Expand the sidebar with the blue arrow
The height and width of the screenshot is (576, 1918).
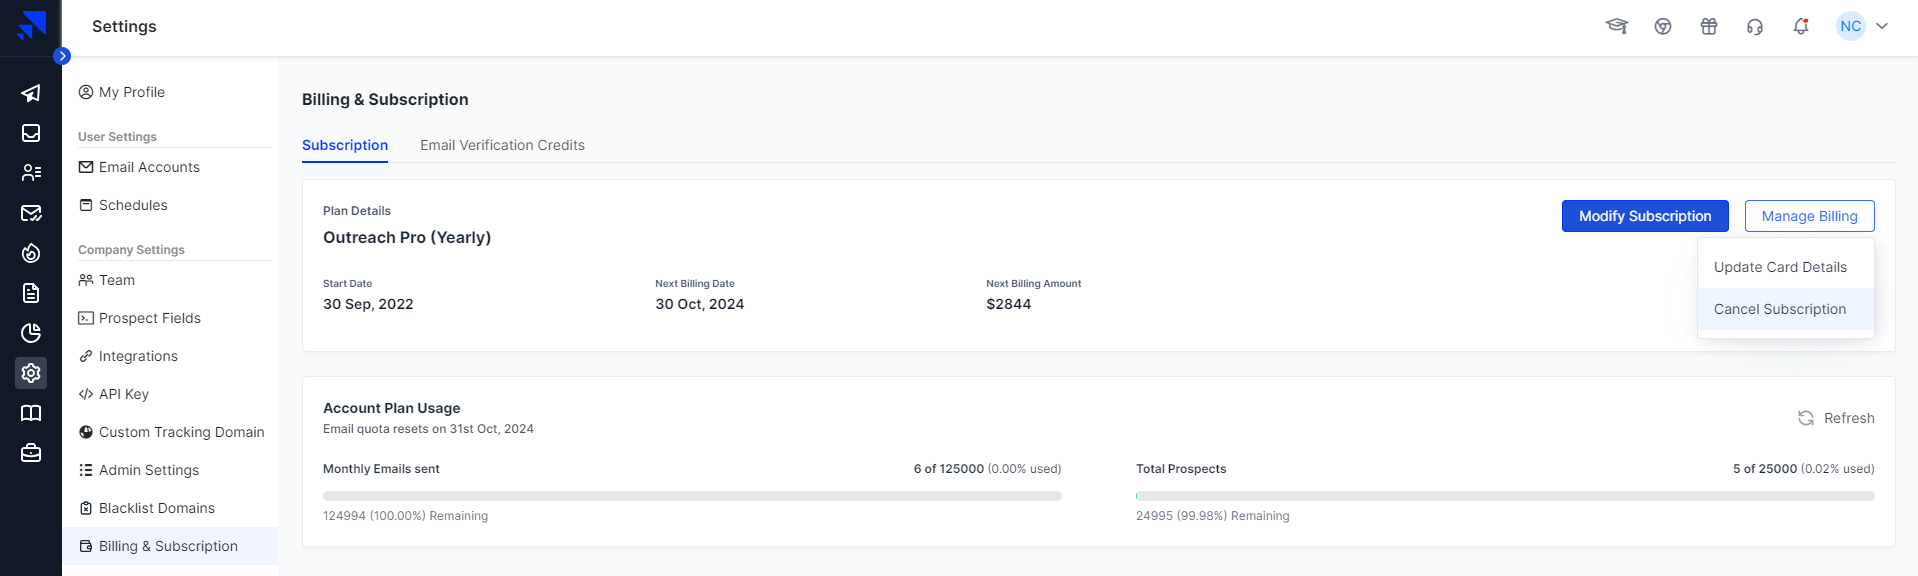point(62,56)
